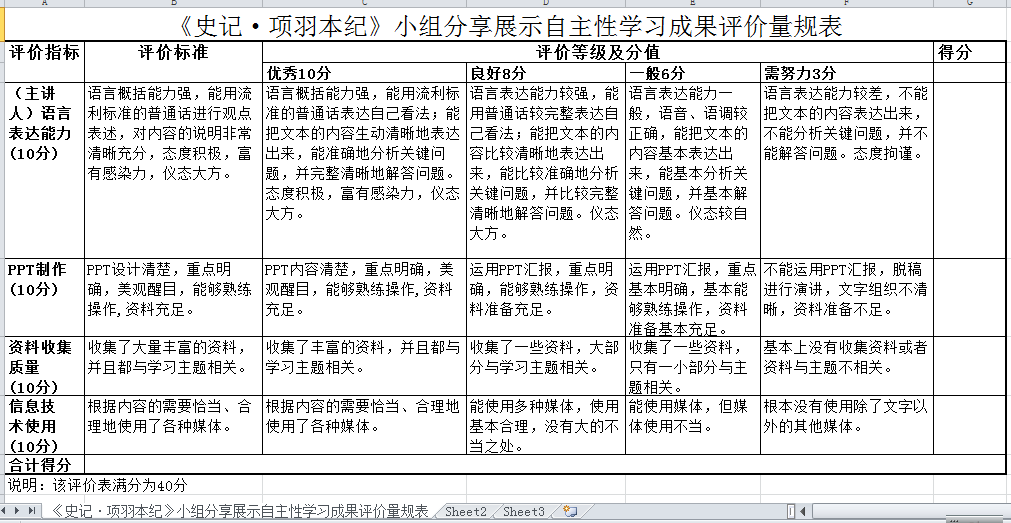Click the tab bar split handle
Viewport: 1011px width, 523px height.
coord(790,511)
